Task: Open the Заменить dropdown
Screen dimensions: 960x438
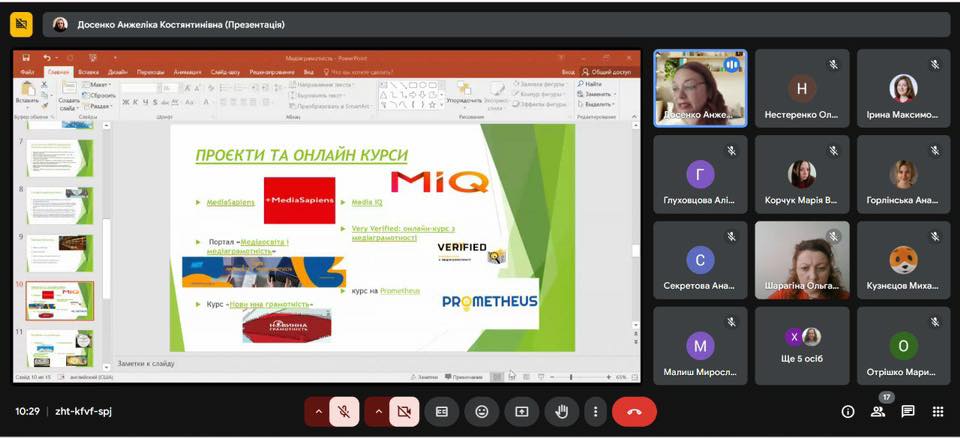Action: click(x=596, y=94)
